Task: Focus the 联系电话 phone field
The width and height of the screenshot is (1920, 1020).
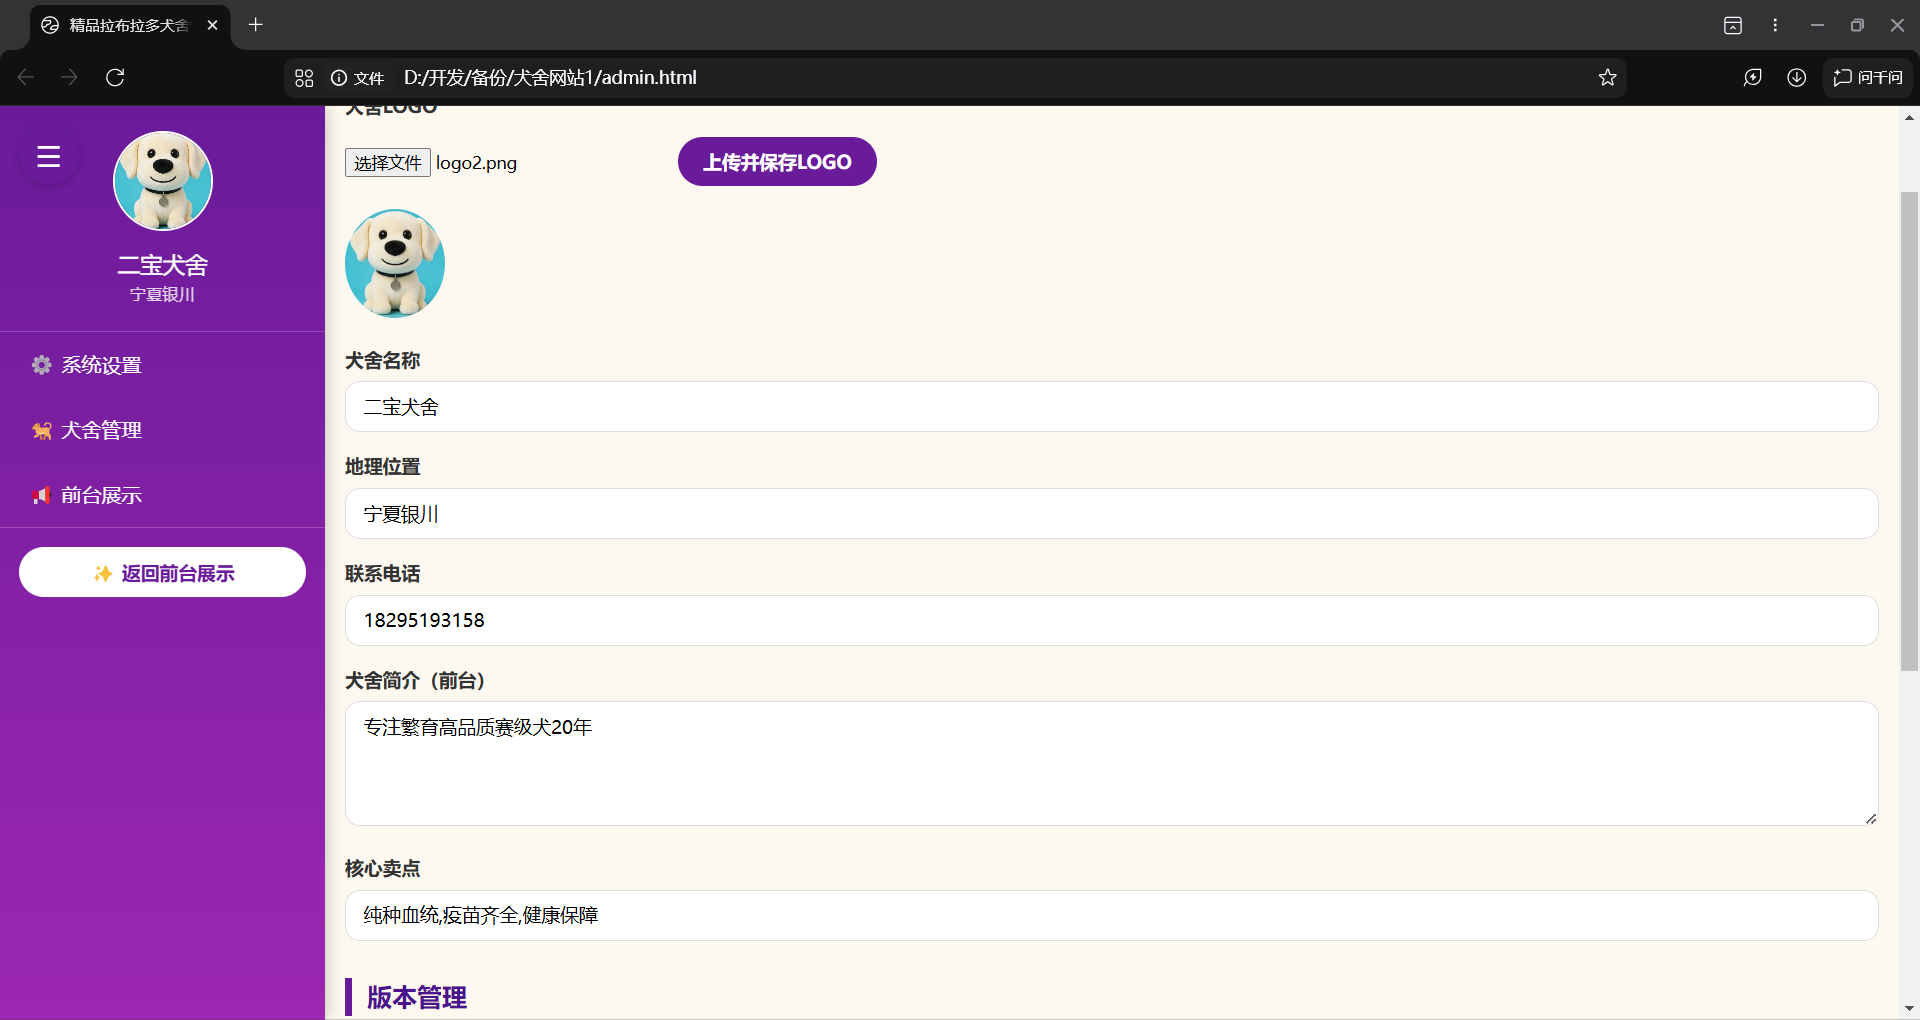Action: (1110, 621)
